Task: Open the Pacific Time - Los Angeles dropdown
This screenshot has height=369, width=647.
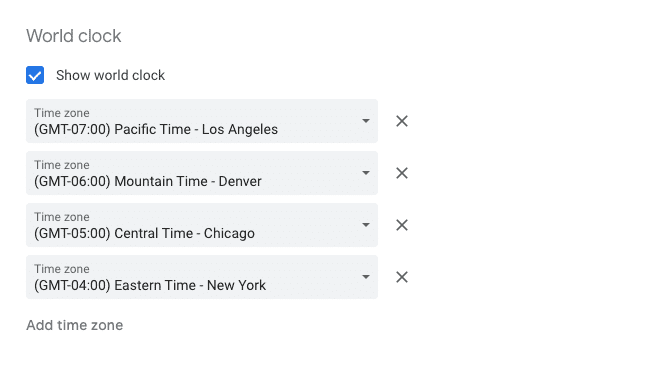Action: coord(202,121)
